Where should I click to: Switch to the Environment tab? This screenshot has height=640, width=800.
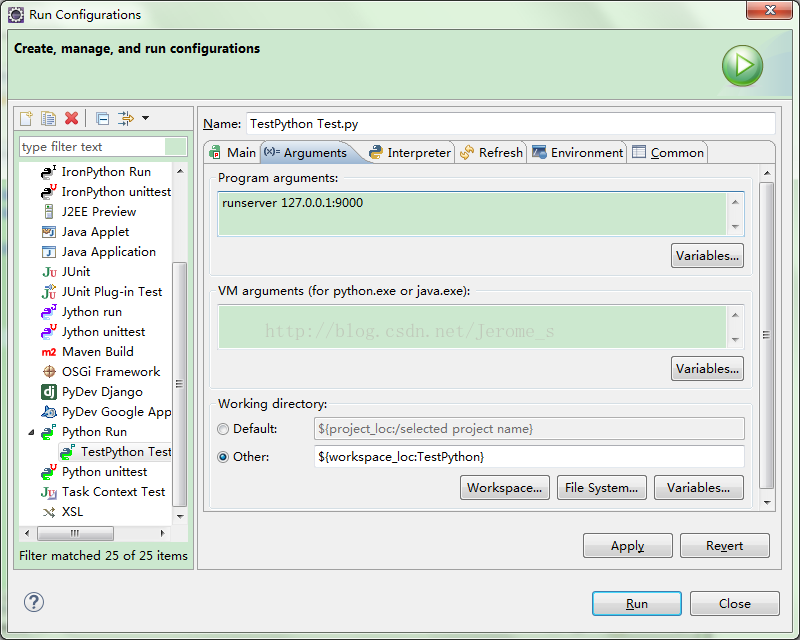(578, 153)
